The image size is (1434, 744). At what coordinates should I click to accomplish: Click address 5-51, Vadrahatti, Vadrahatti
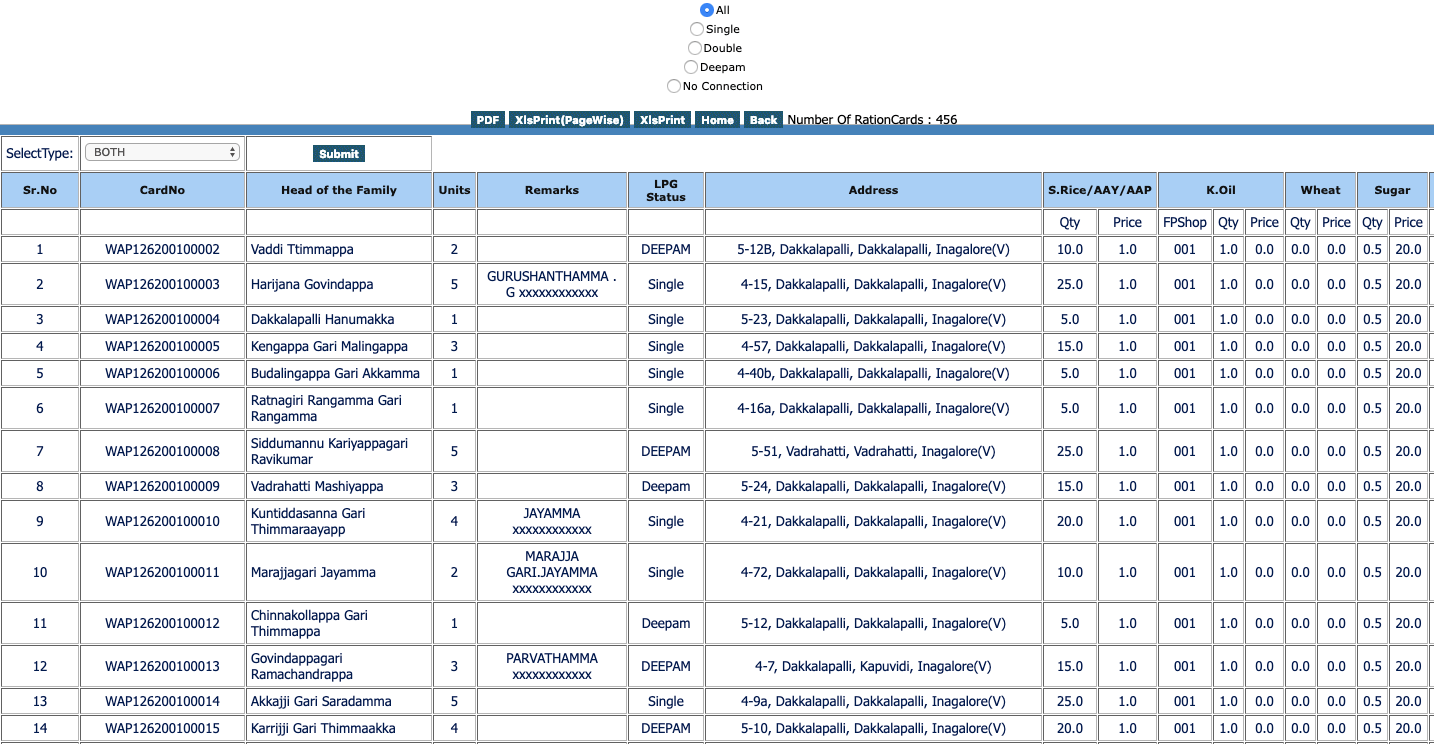coord(873,451)
